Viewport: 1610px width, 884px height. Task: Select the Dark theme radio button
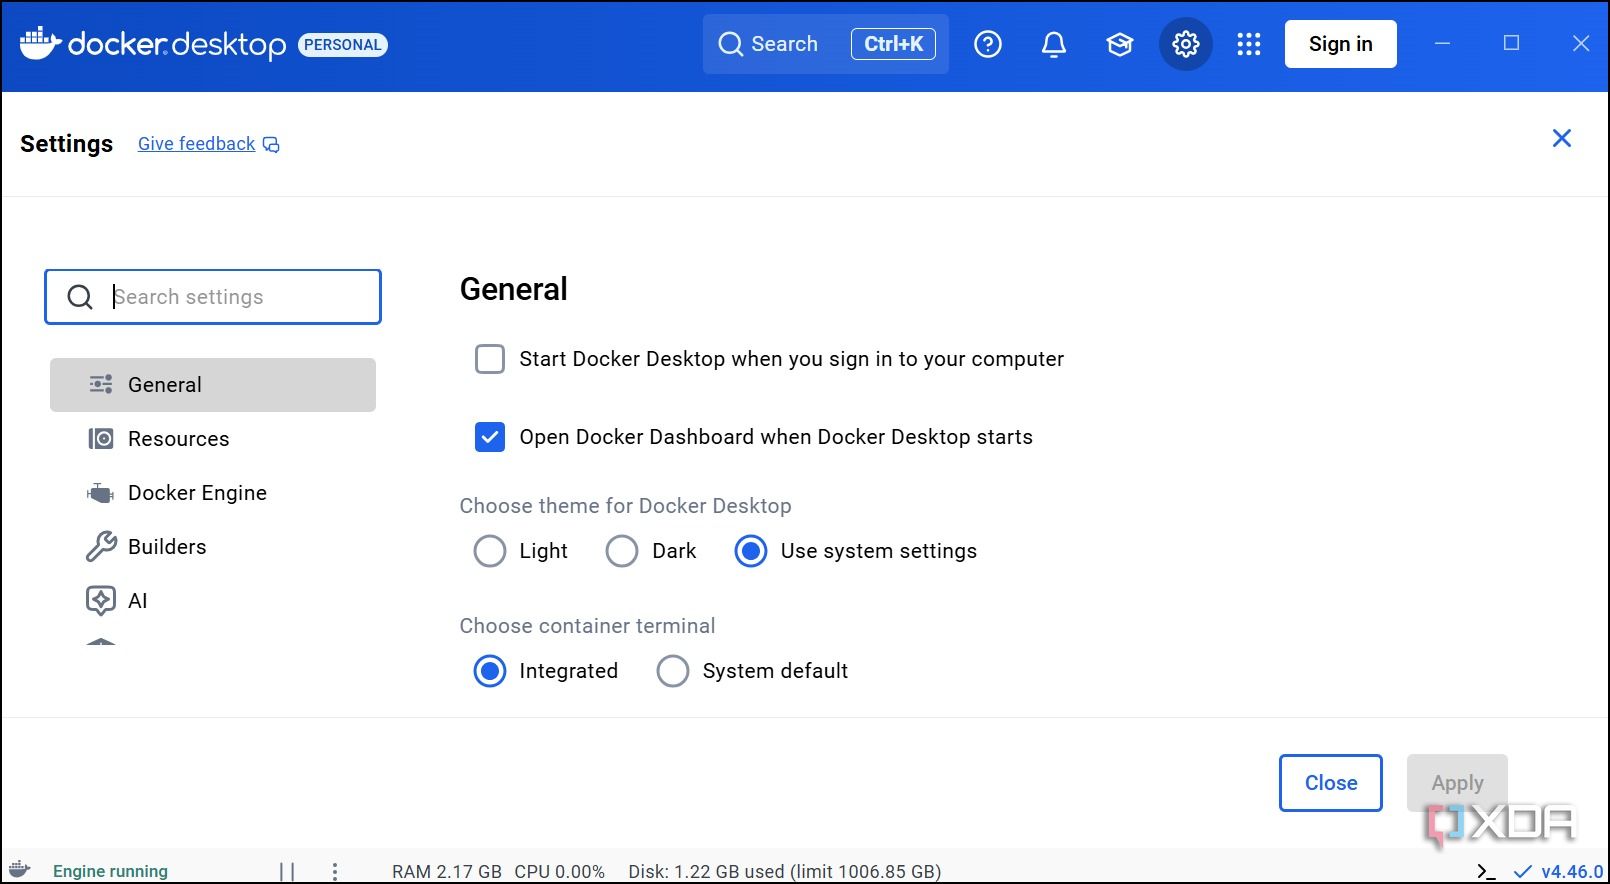621,551
